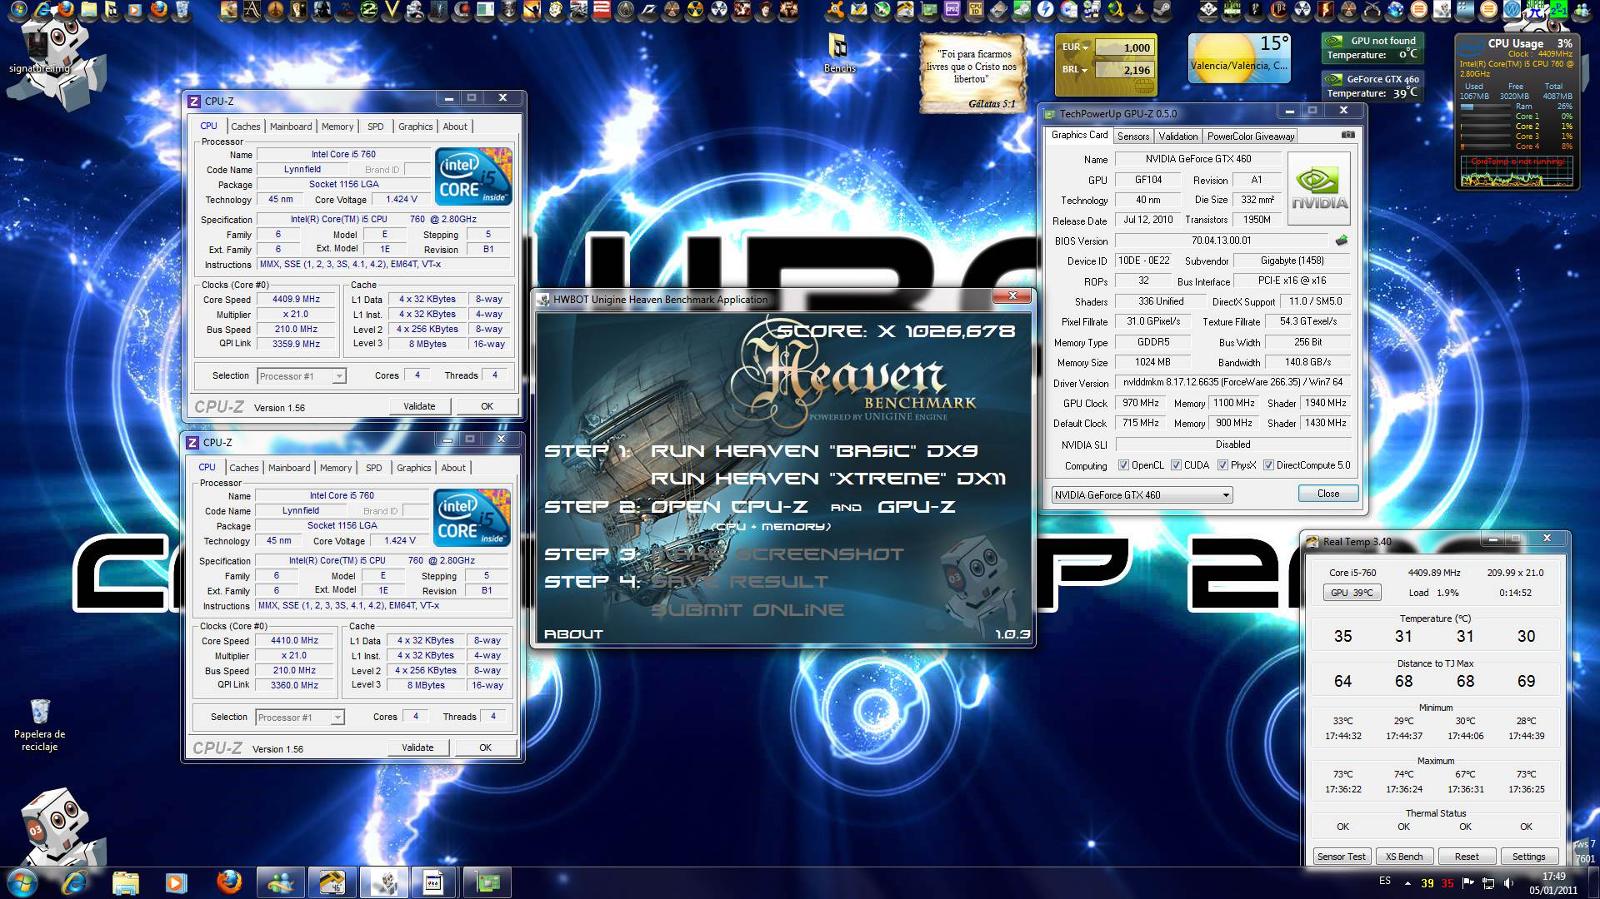The height and width of the screenshot is (899, 1600).
Task: Open PowerColor Giveaway tab in GPU-Z
Action: (x=1250, y=136)
